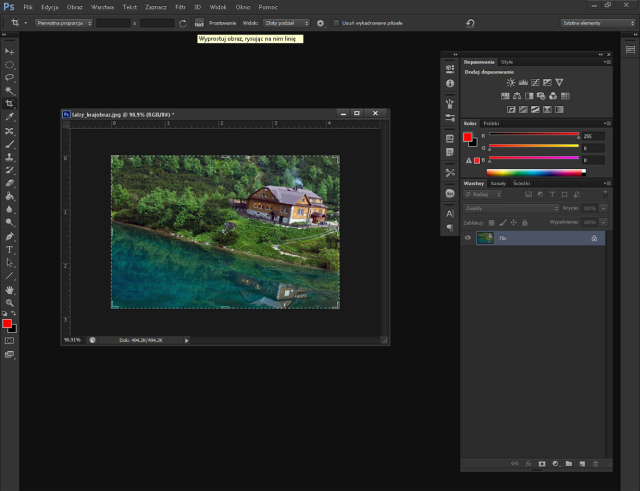Select the Brush tool
This screenshot has width=640, height=491.
(9, 144)
